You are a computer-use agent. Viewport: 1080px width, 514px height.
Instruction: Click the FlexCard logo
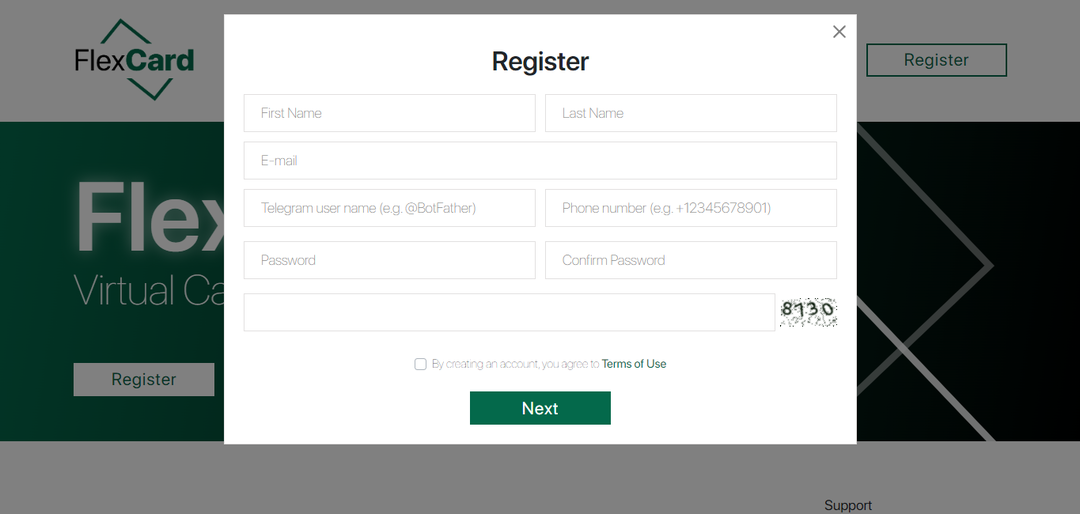coord(134,60)
